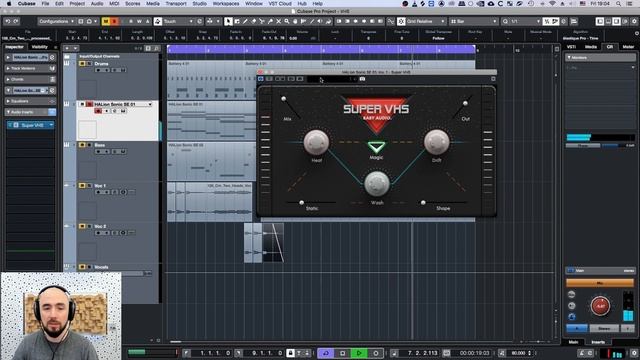Viewport: 640px width, 360px height.
Task: Open the Touch automation mode dropdown
Action: 178,21
